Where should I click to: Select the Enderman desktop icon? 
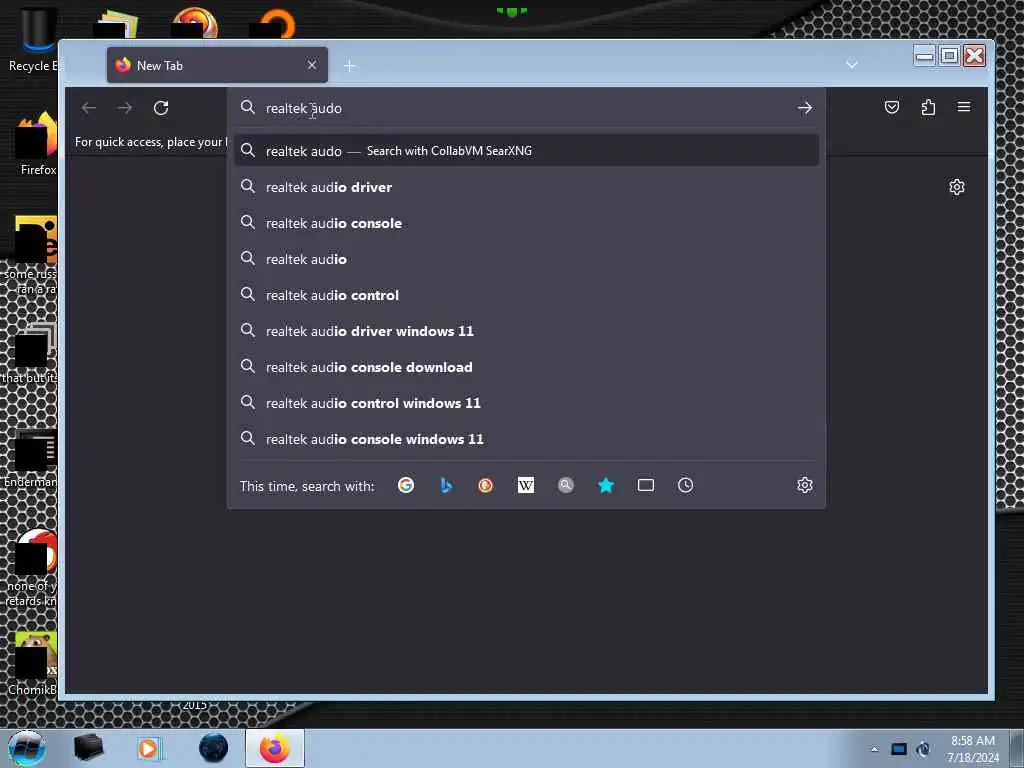(31, 457)
